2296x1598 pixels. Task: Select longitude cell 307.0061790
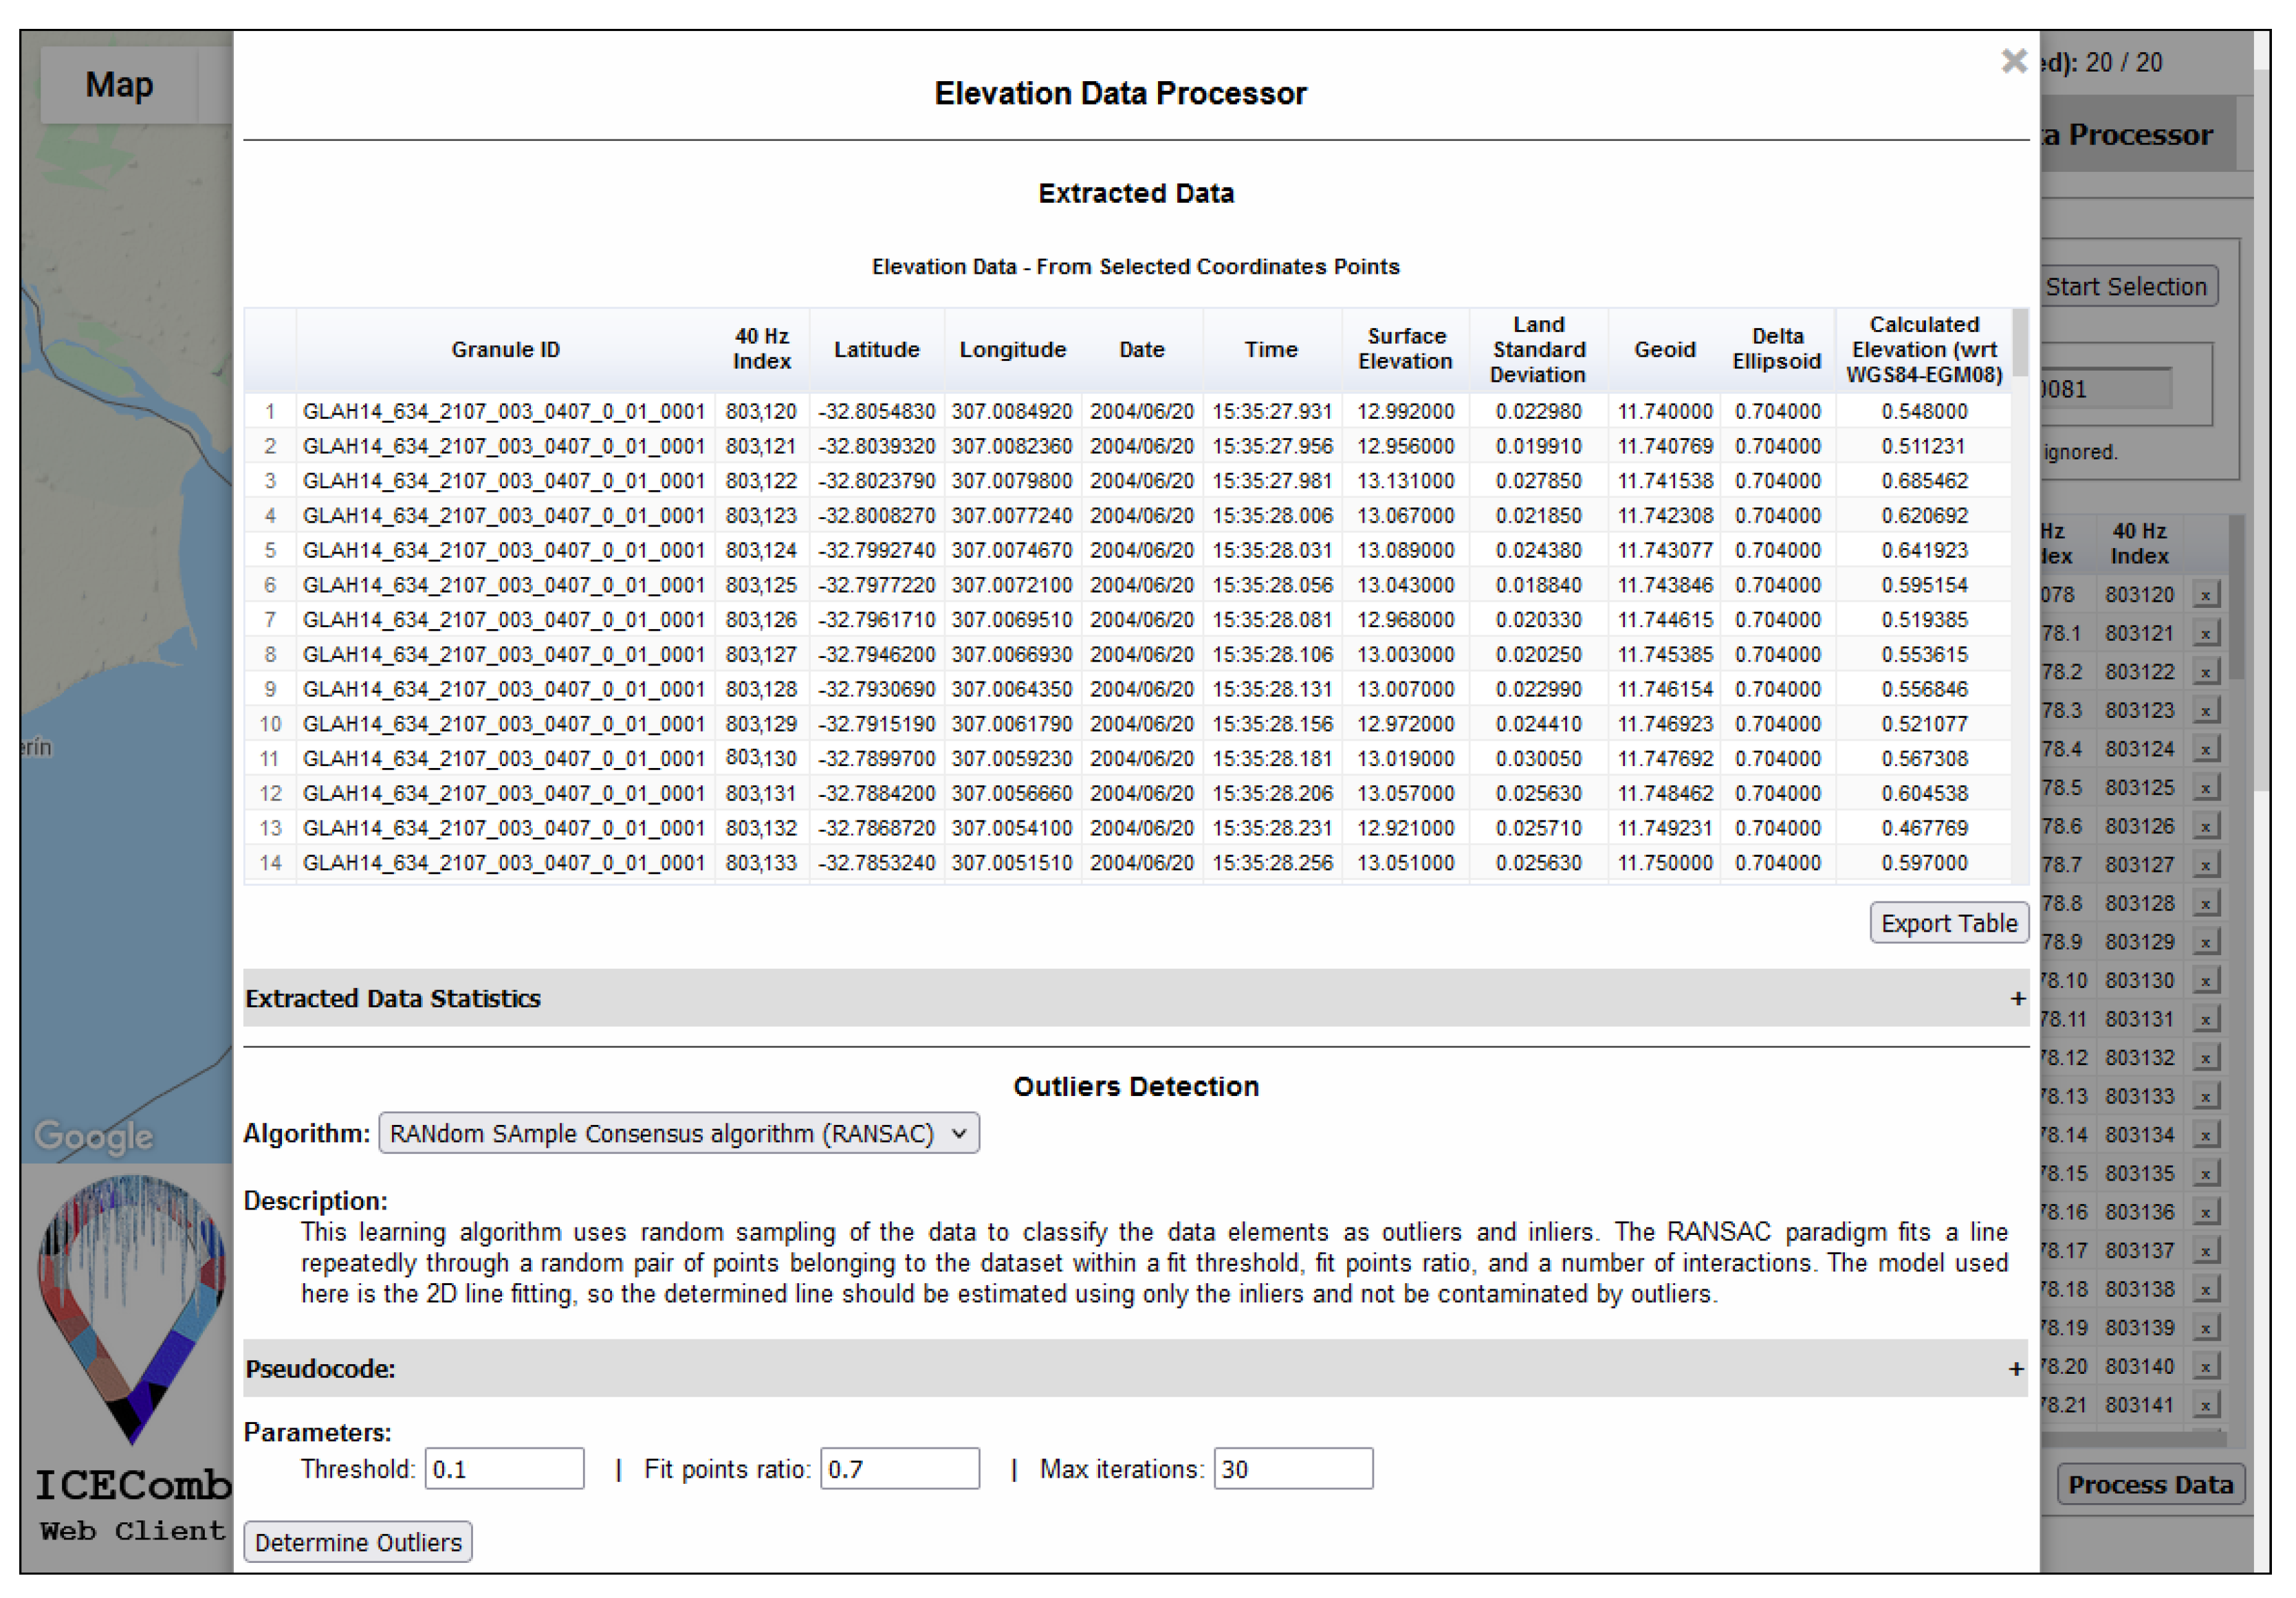1012,724
